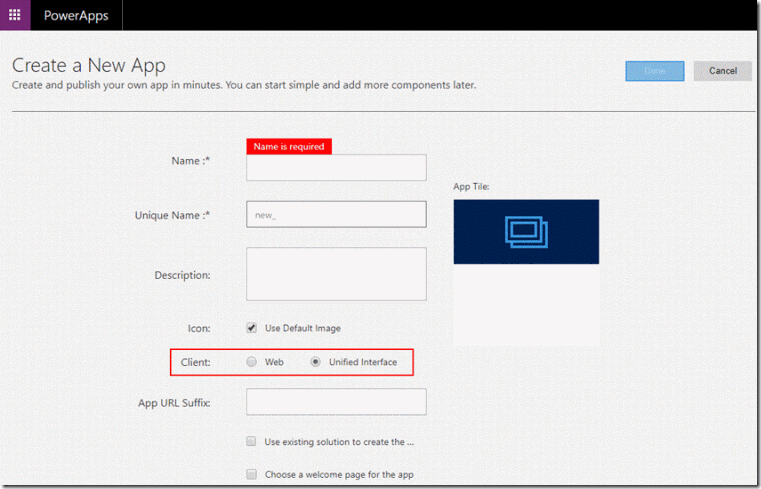Enable Use existing solution checkbox

tap(251, 441)
